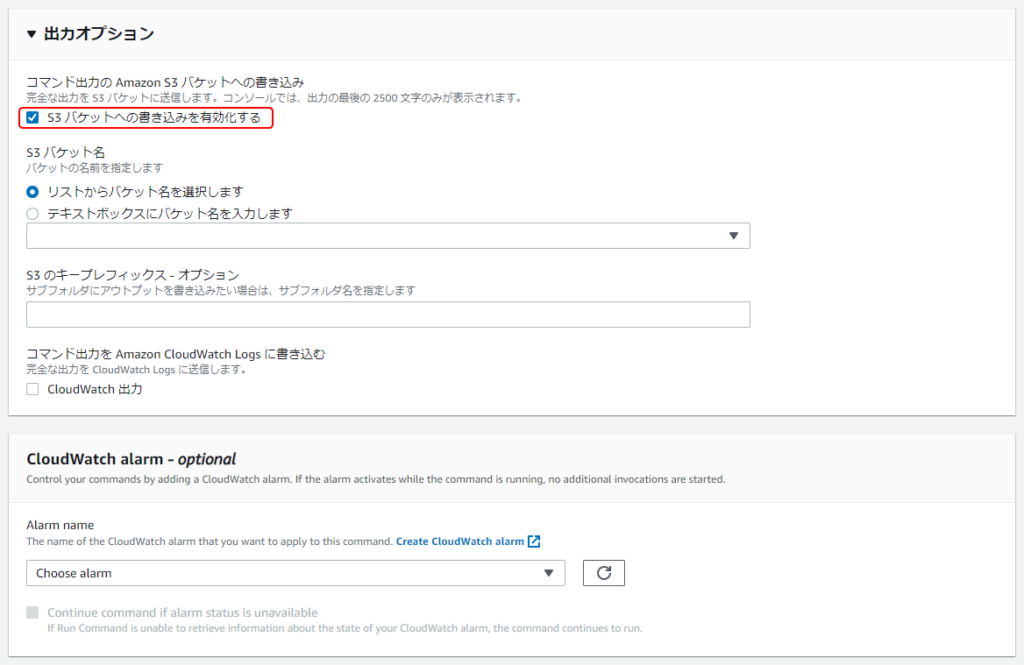The height and width of the screenshot is (665, 1024).
Task: Click the 出力オプション section heading
Action: tap(99, 34)
